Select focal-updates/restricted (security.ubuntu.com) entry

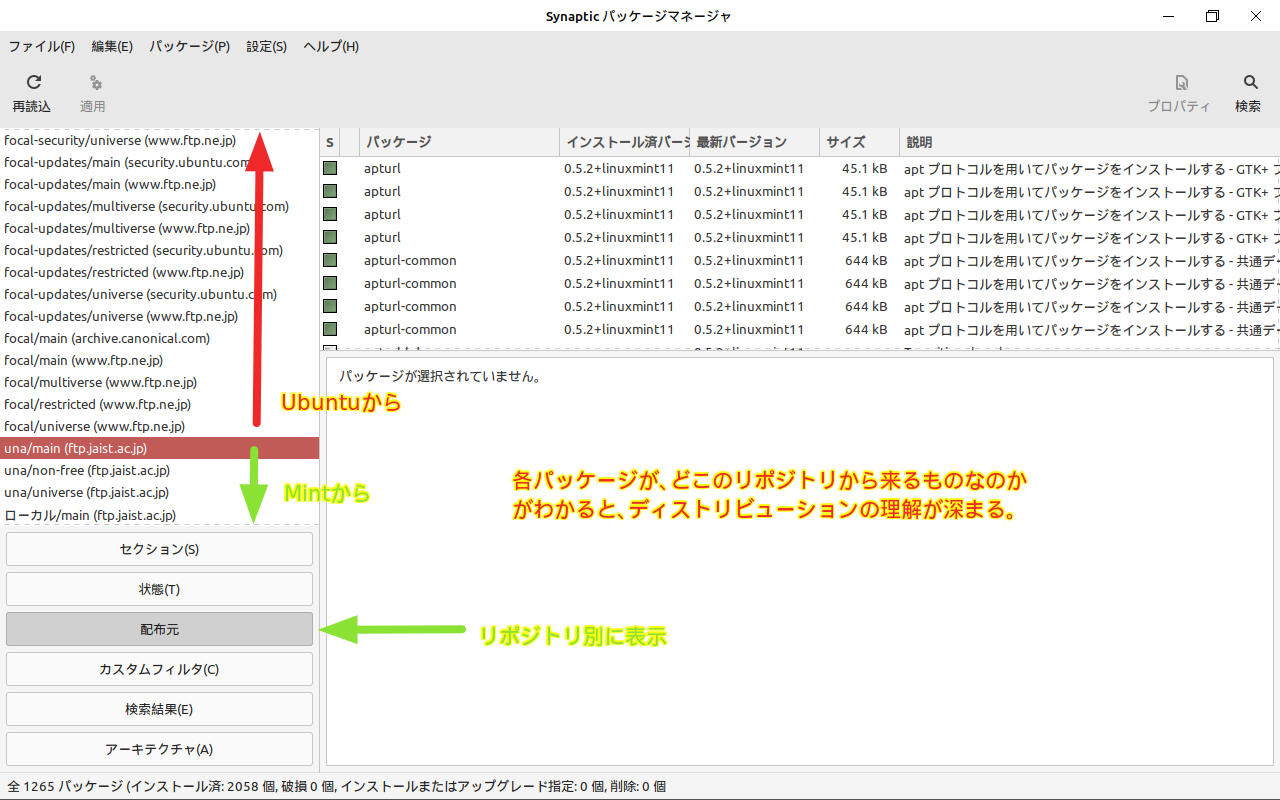point(160,250)
